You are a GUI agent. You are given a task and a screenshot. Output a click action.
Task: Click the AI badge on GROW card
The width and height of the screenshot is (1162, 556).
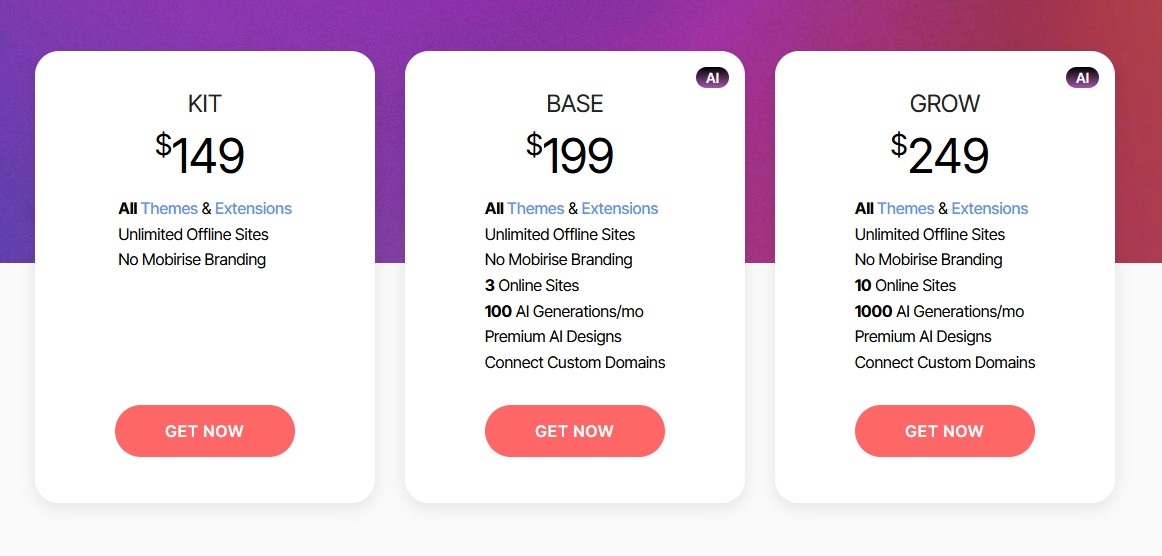[1082, 78]
